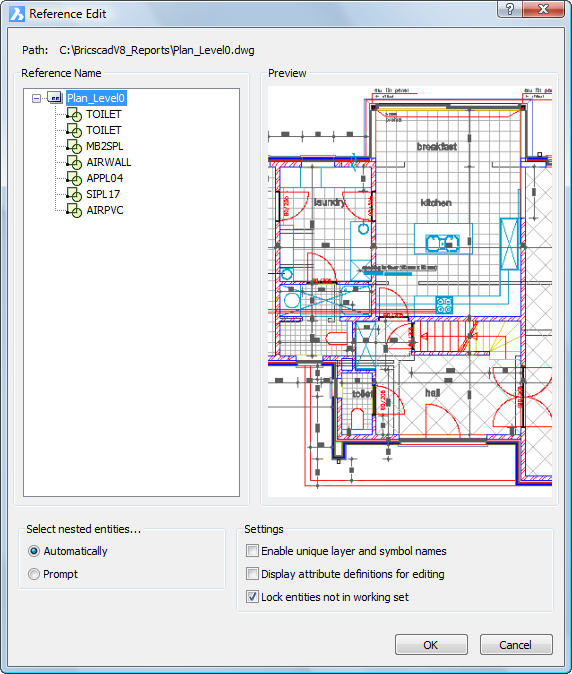Select the Prompt radio option
The image size is (572, 674).
34,574
